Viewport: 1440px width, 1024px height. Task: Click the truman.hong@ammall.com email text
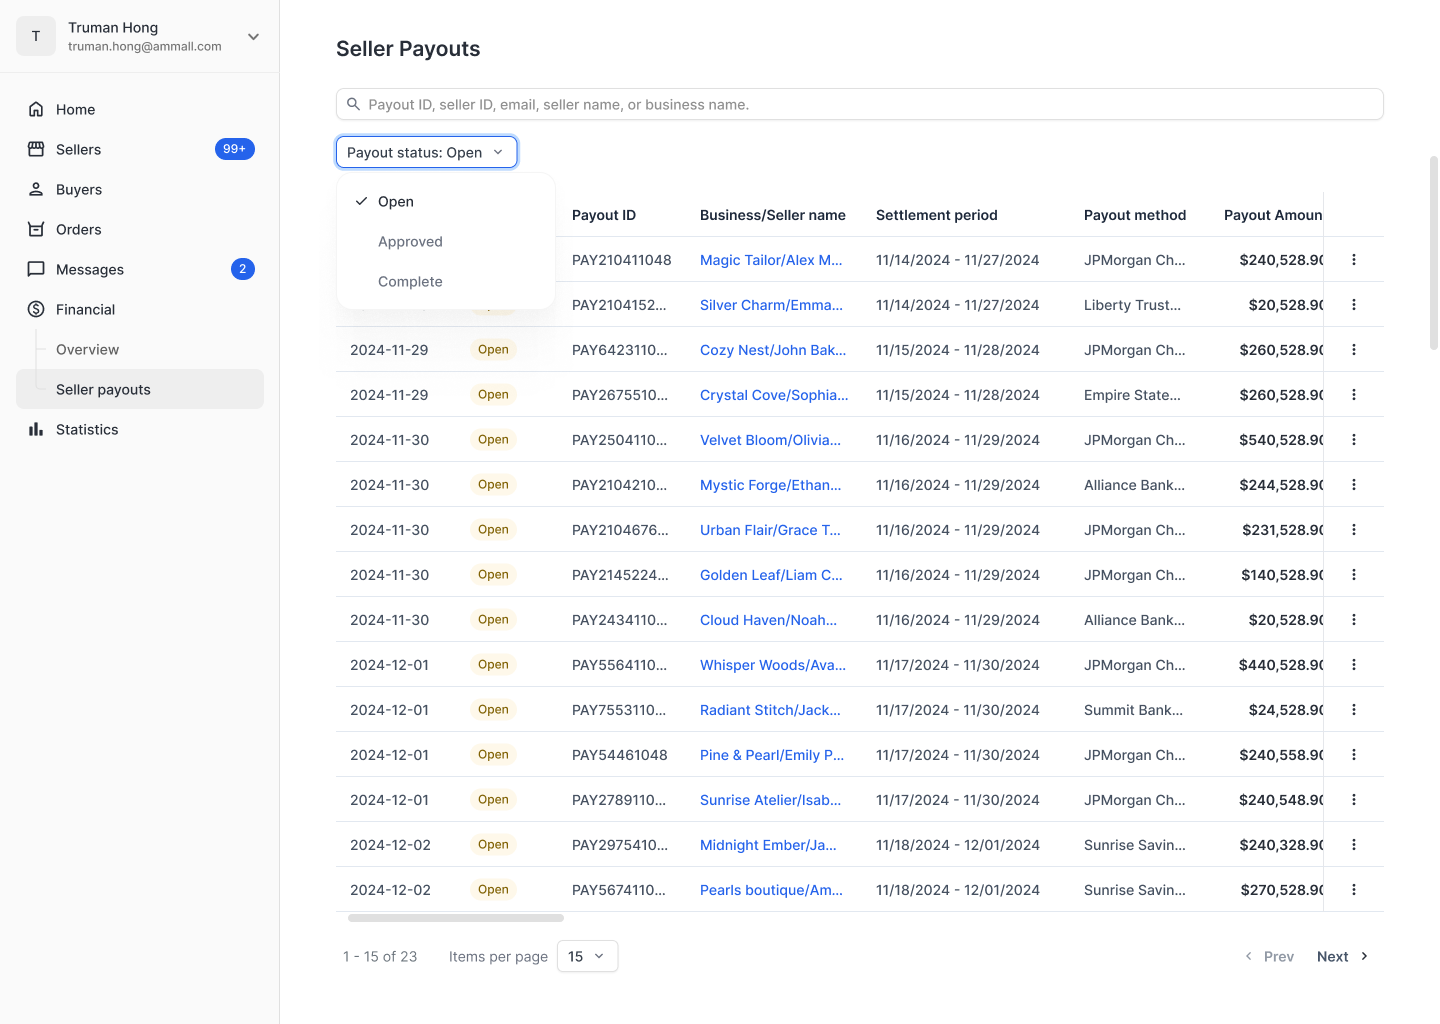point(145,47)
